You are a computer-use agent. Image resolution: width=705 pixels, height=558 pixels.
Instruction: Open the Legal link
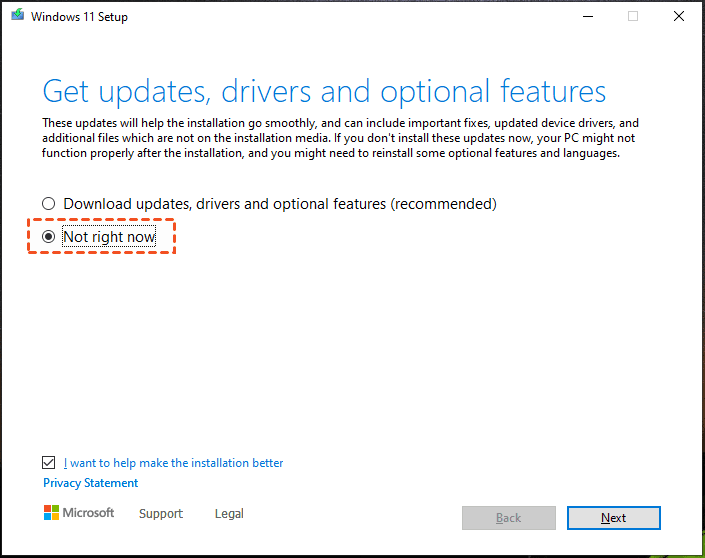[x=229, y=513]
